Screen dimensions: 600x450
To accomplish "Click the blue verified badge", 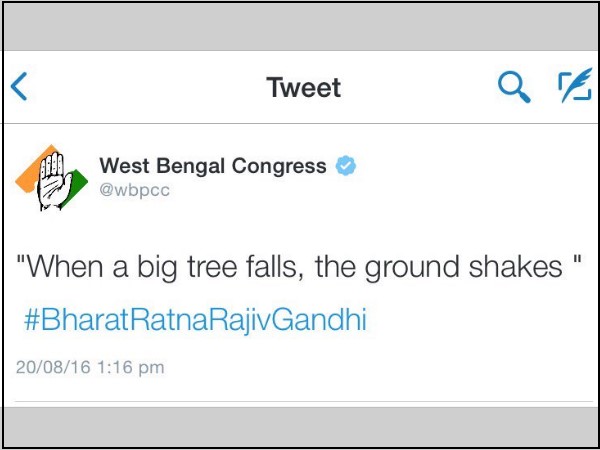I will click(x=346, y=166).
